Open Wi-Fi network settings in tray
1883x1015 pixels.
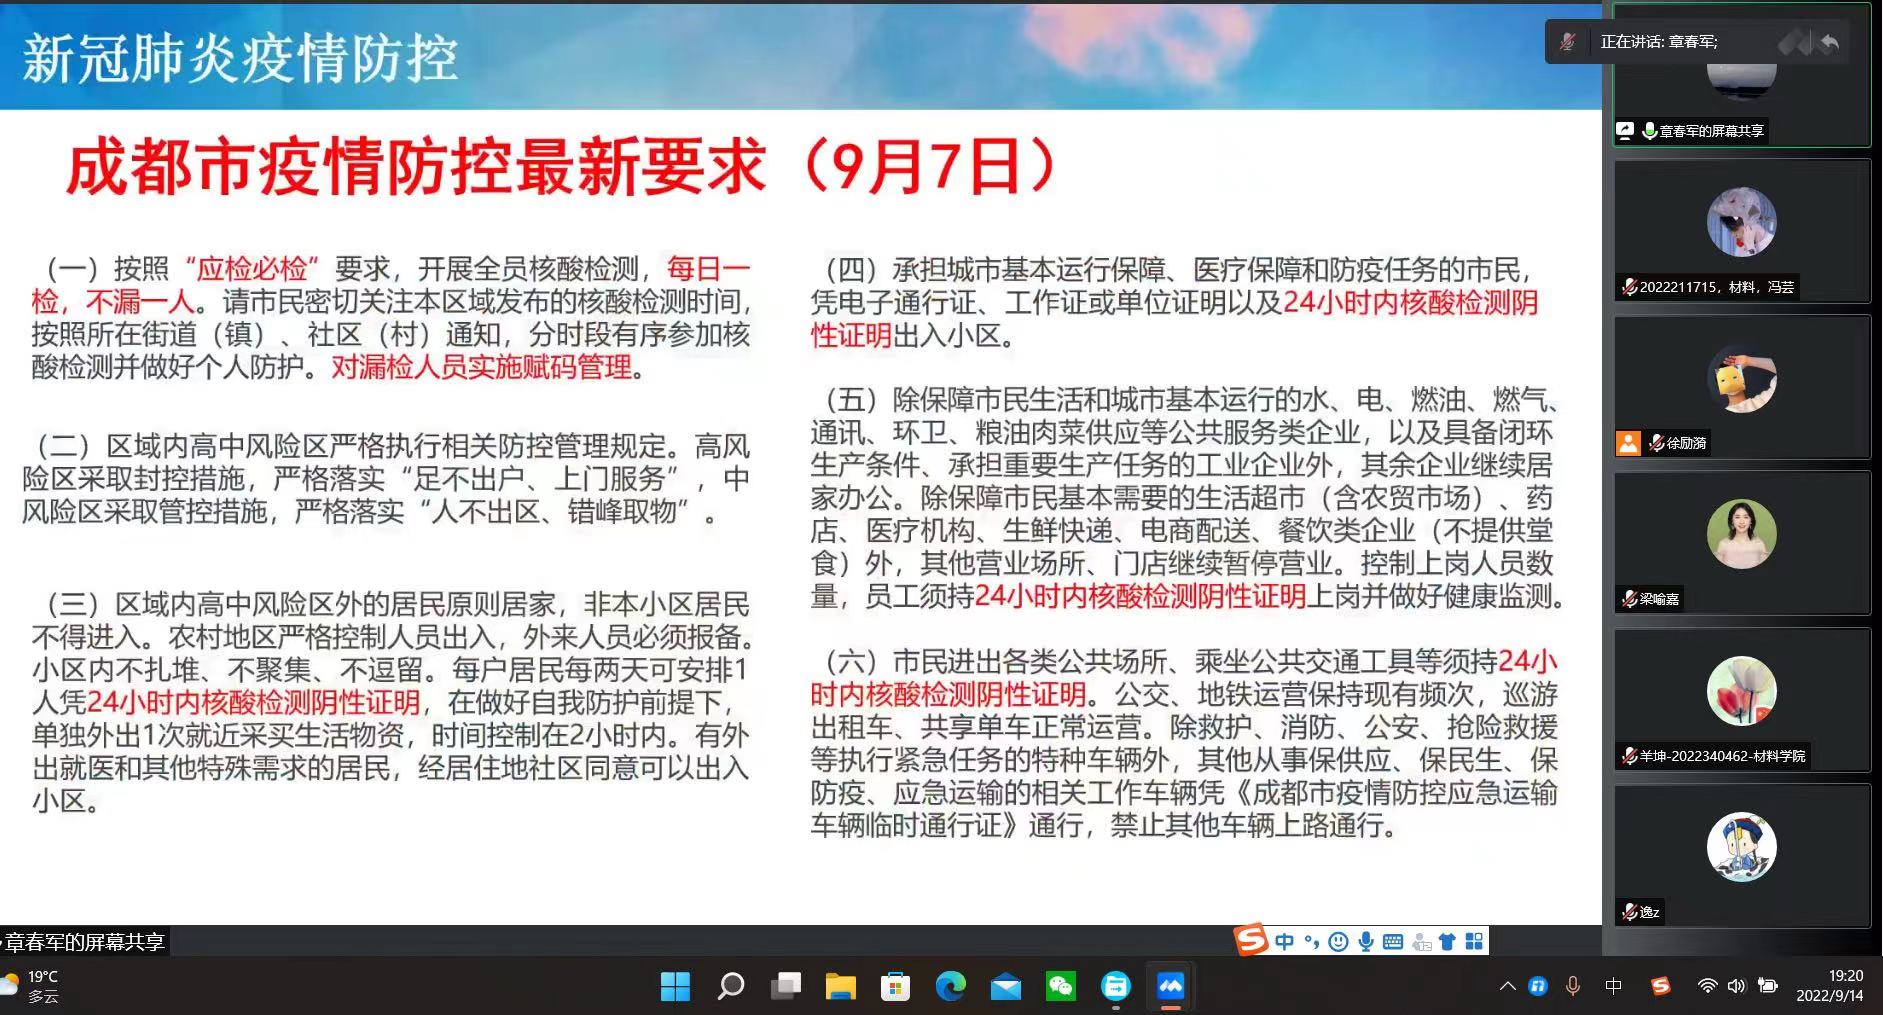(1707, 986)
